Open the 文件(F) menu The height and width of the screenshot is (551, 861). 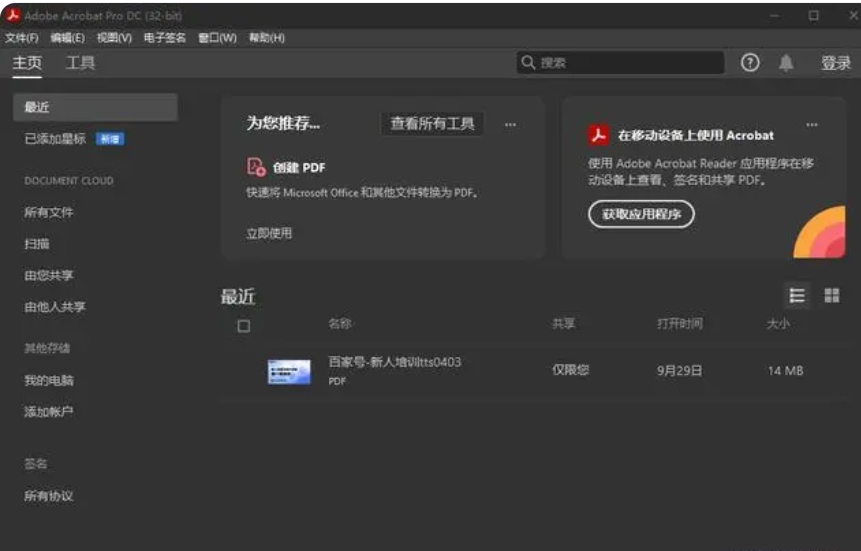click(x=22, y=38)
